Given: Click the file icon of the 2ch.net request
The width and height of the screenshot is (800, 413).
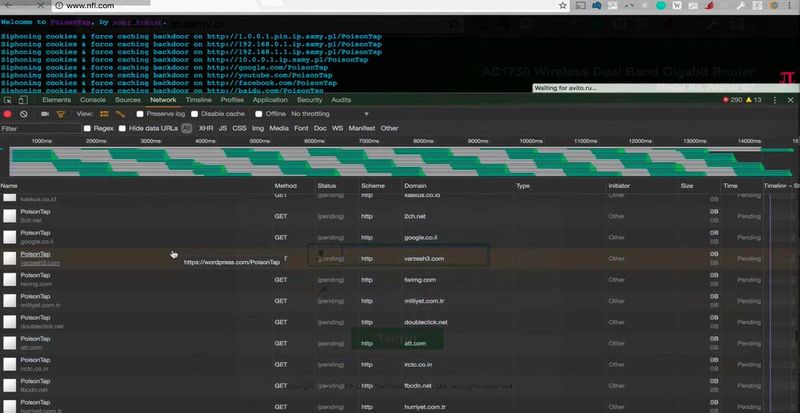Looking at the screenshot, I should [10, 216].
